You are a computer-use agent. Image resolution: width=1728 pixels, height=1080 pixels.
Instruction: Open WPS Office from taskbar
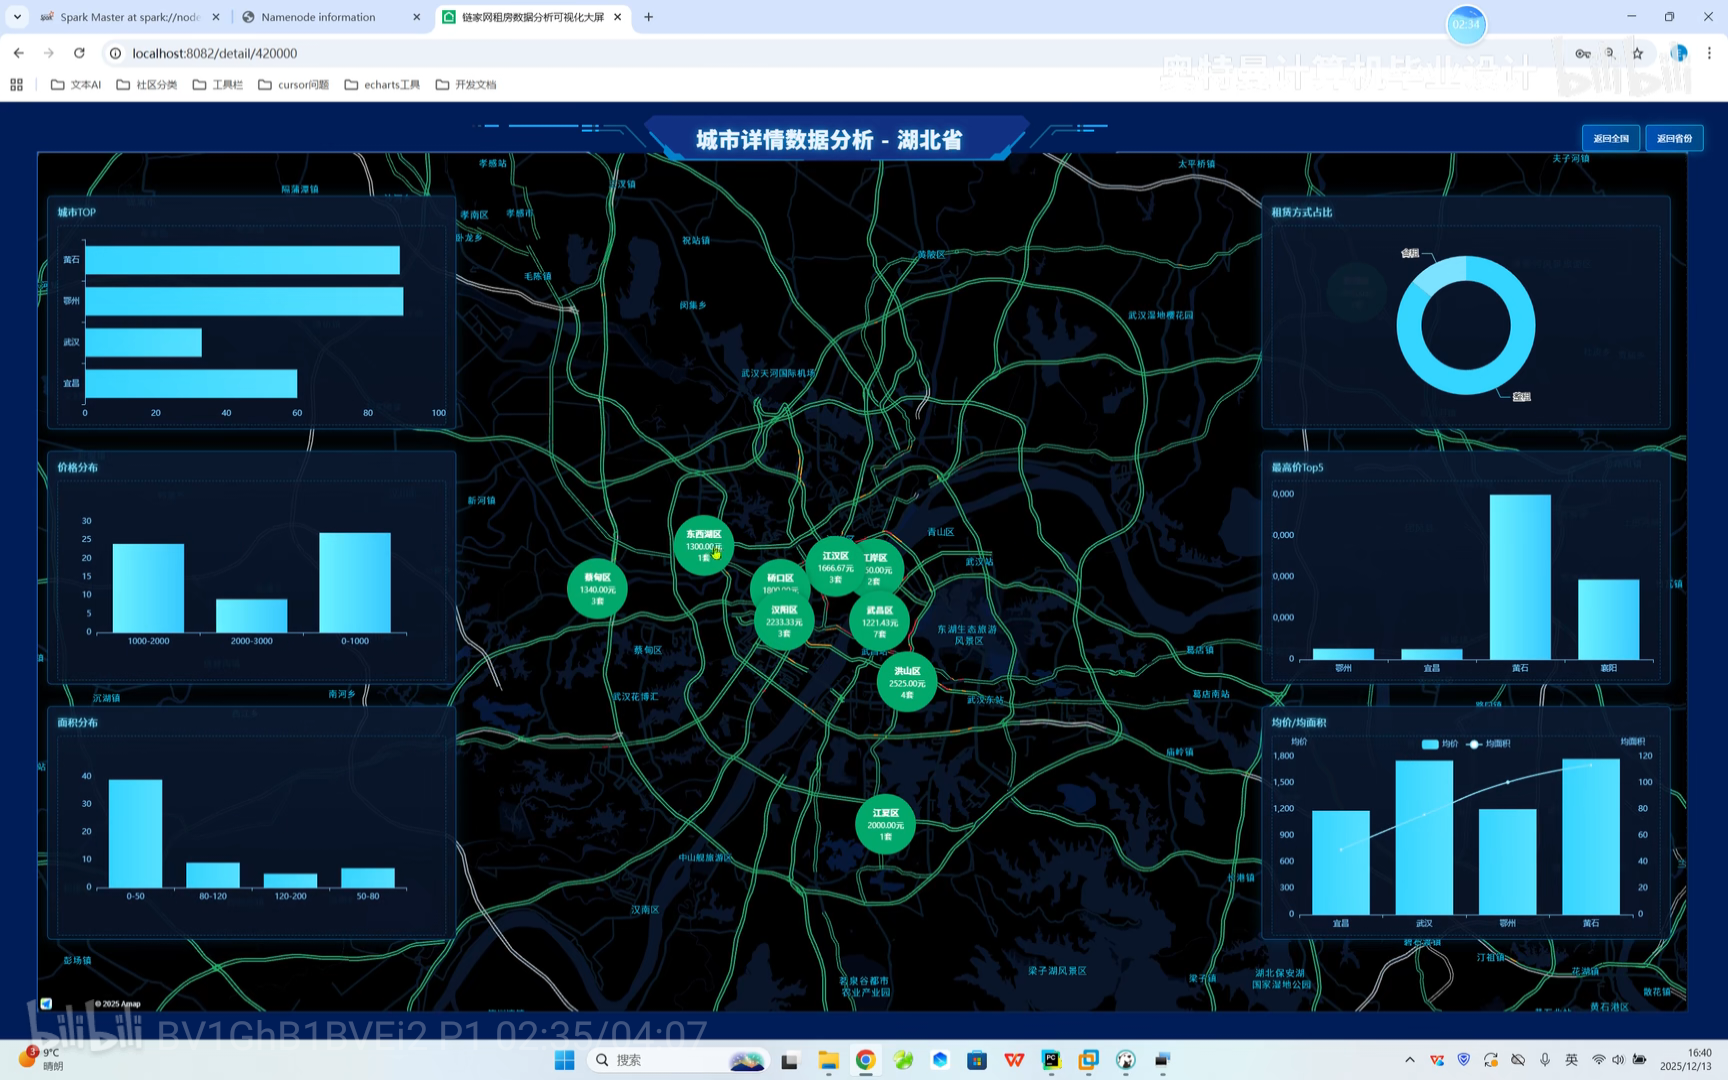[1014, 1060]
